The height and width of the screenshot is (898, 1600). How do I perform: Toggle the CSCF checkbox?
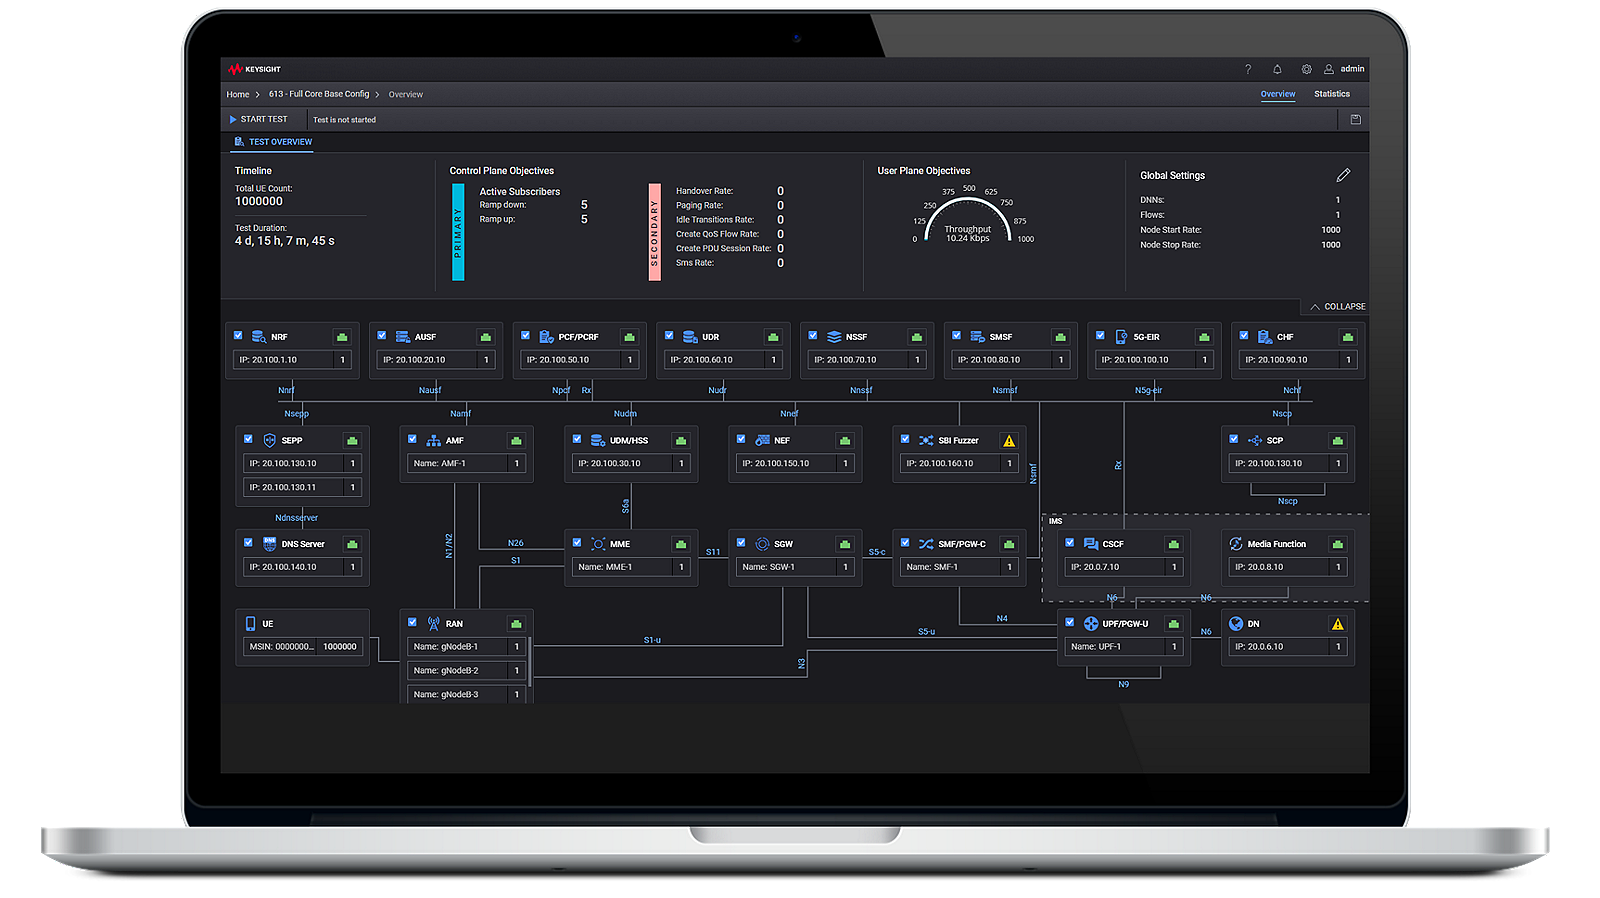click(1070, 543)
